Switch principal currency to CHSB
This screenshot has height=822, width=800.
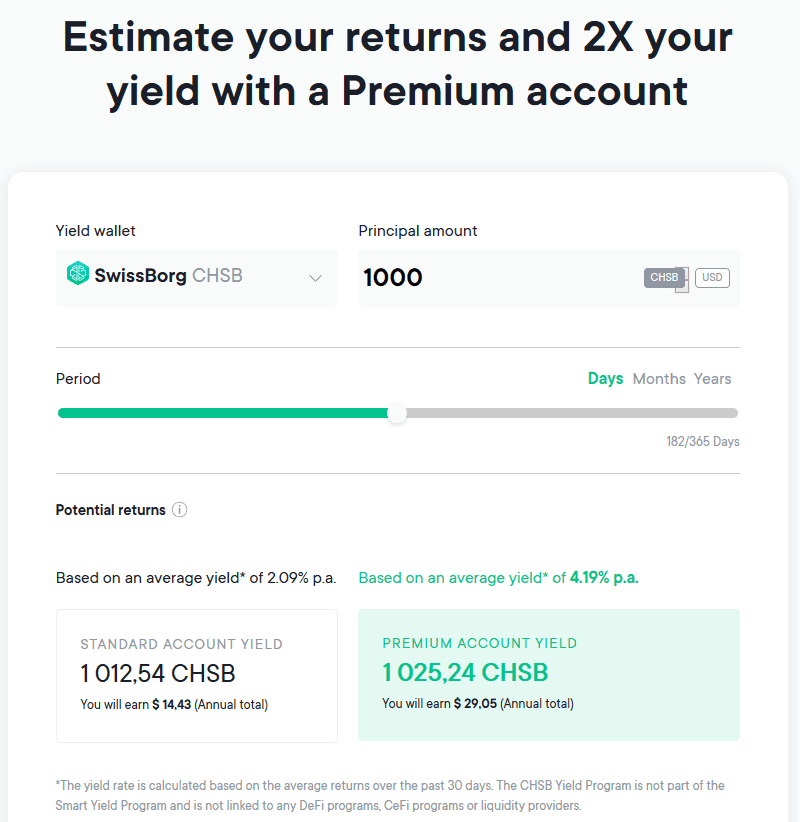tap(664, 277)
